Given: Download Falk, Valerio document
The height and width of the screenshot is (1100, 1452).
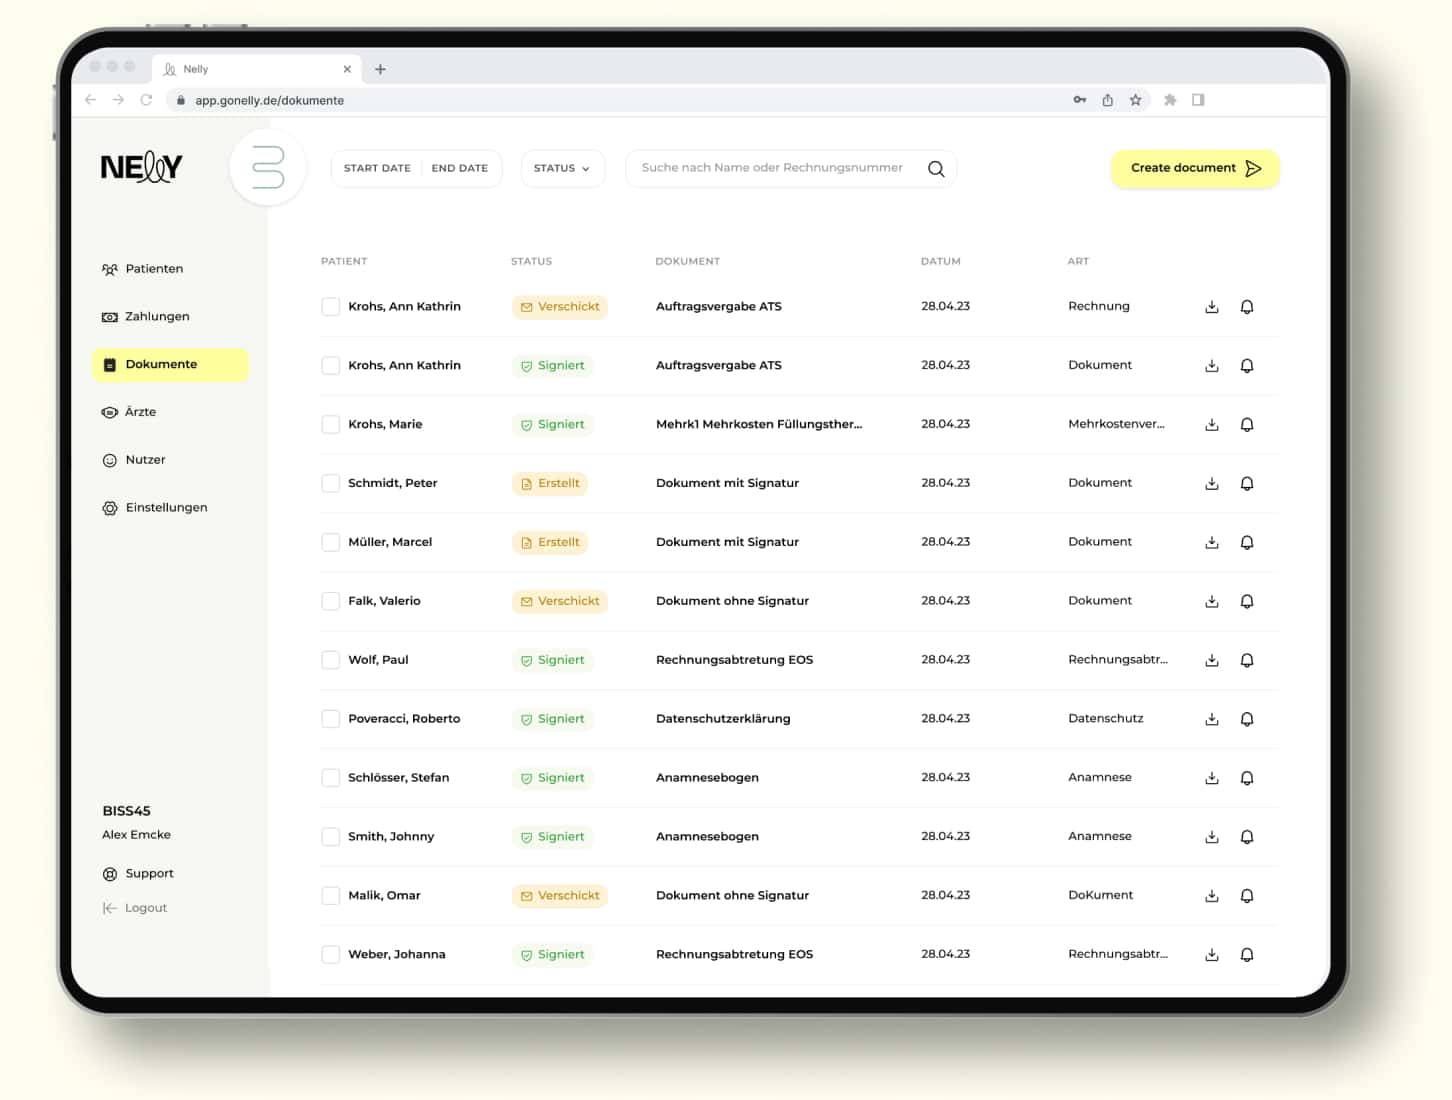Looking at the screenshot, I should point(1211,602).
